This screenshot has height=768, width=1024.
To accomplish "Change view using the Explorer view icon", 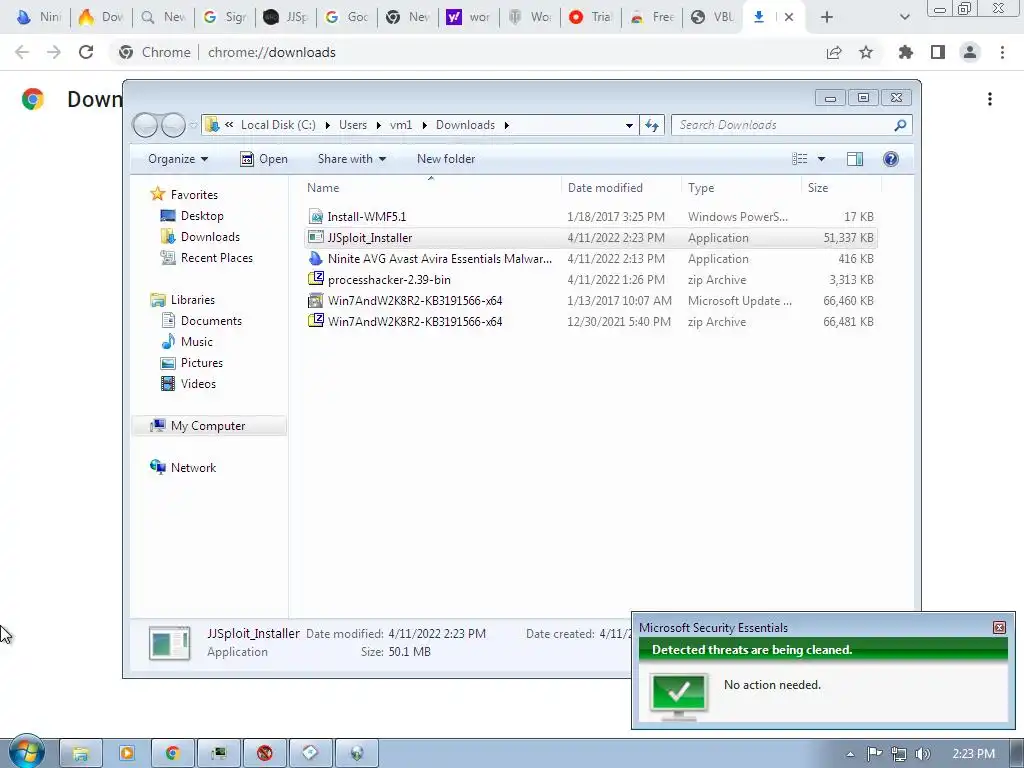I will (799, 159).
